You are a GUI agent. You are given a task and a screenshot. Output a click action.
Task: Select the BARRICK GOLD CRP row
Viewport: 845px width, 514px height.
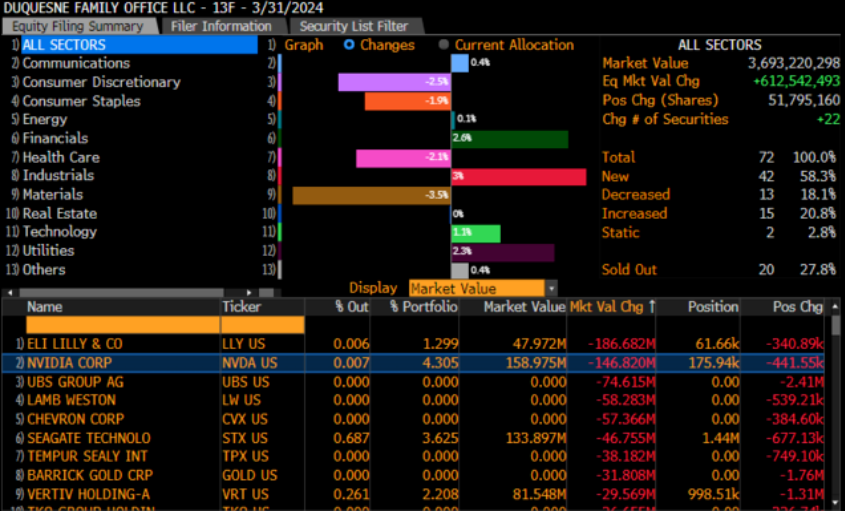(x=413, y=475)
